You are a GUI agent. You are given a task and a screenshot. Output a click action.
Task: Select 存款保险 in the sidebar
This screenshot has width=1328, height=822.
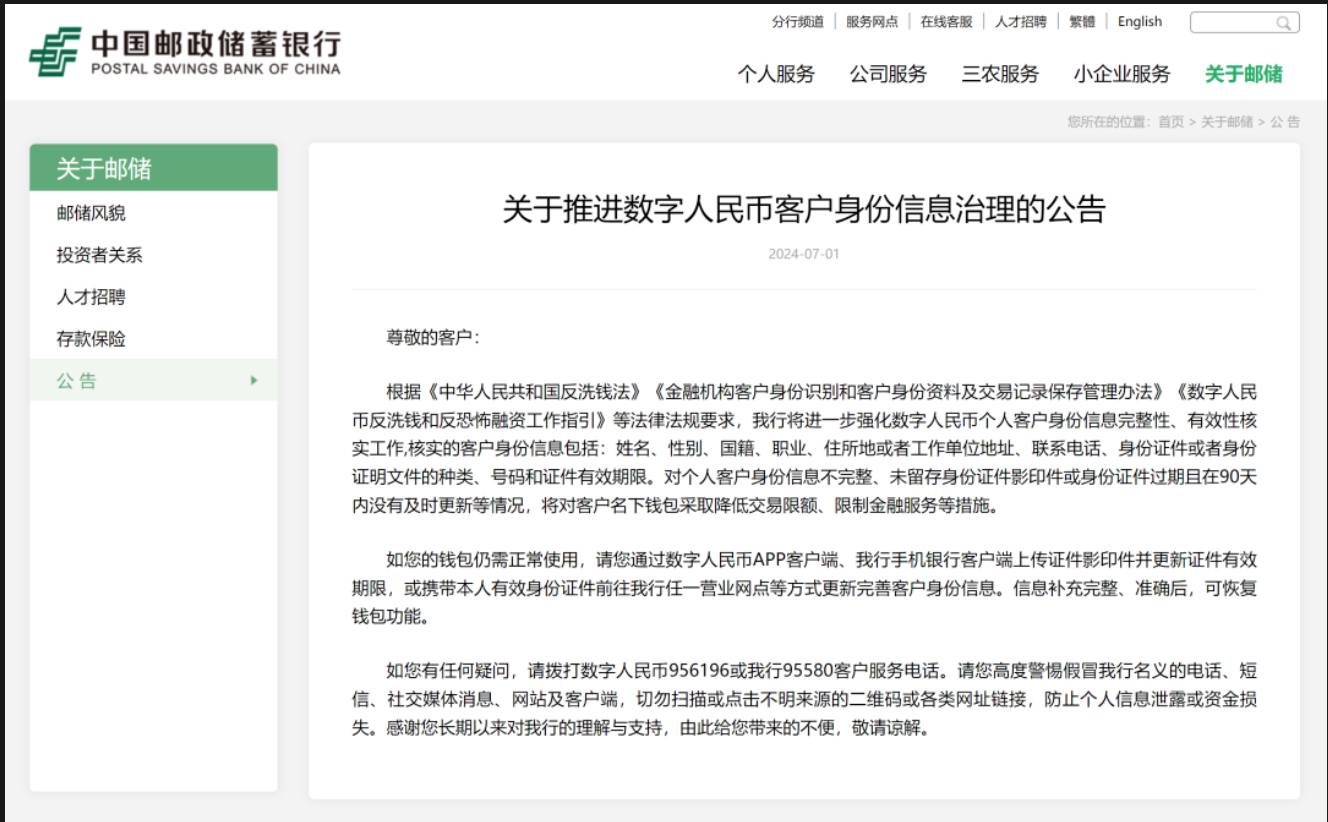pos(91,339)
